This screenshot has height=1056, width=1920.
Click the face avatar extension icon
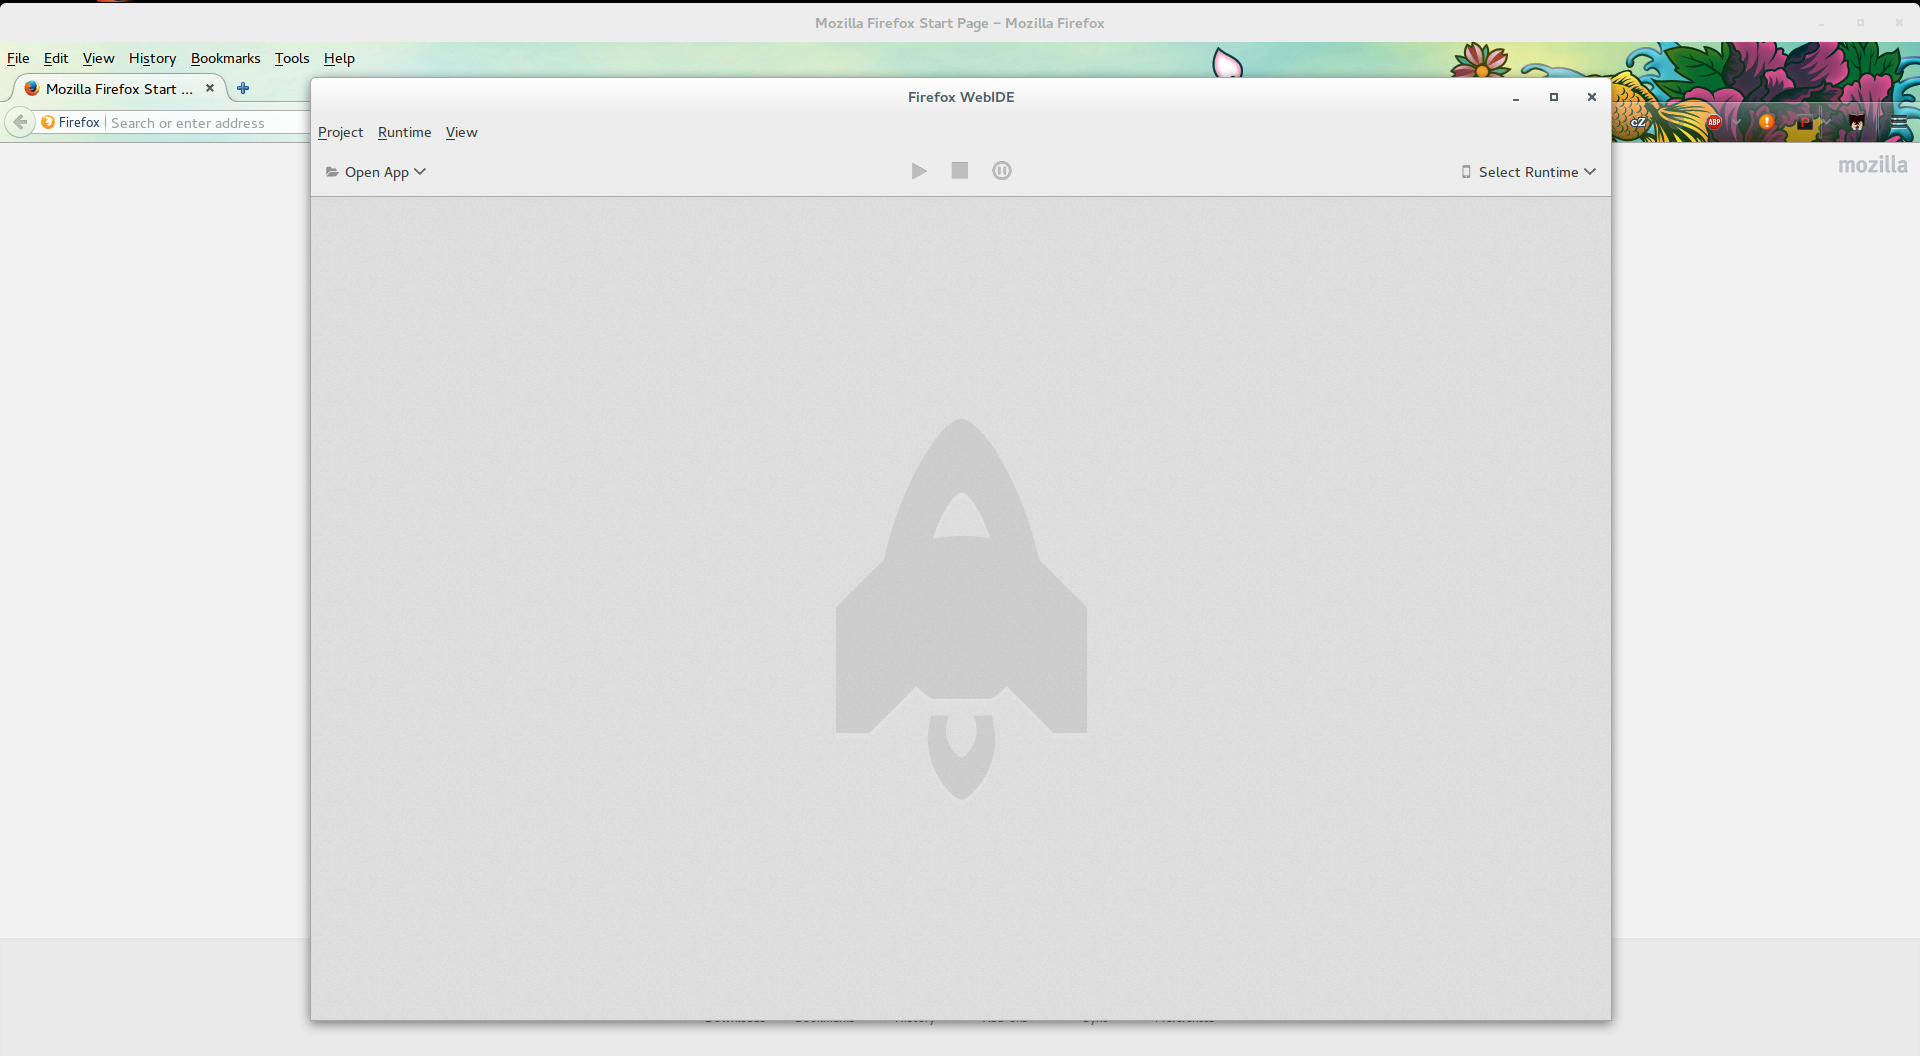pyautogui.click(x=1857, y=122)
